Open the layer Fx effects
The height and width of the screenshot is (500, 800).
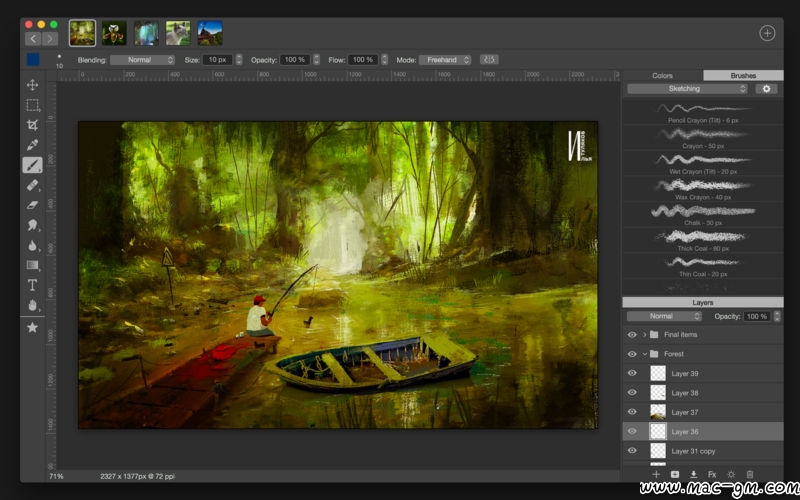click(712, 474)
